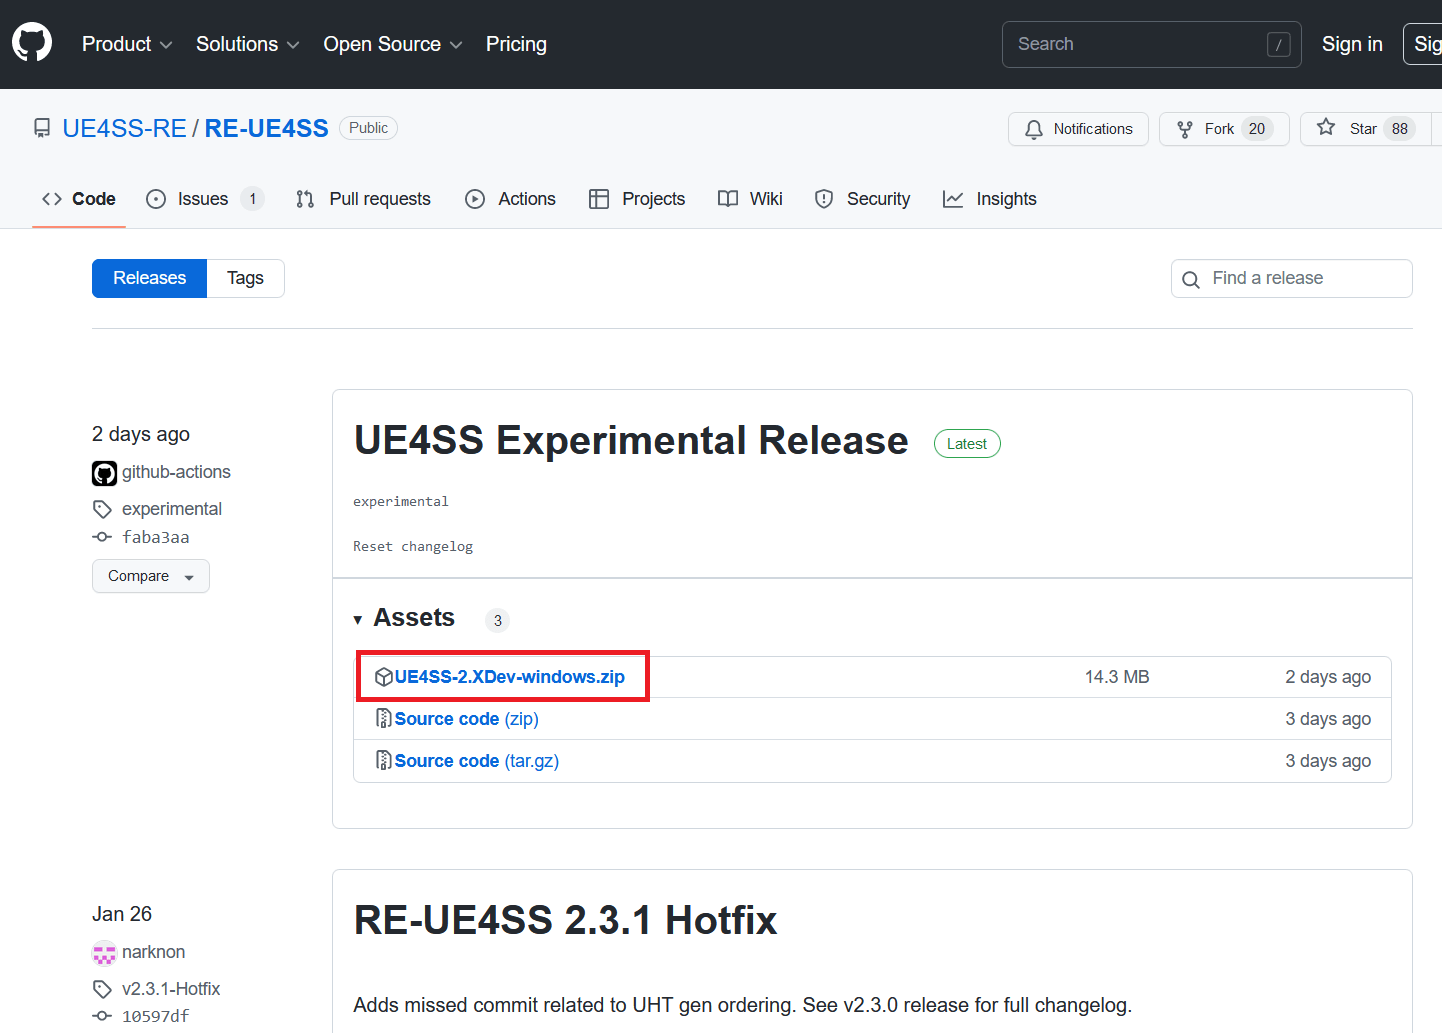Open commit 10597df
Screen dimensions: 1442x1033
click(x=155, y=1016)
